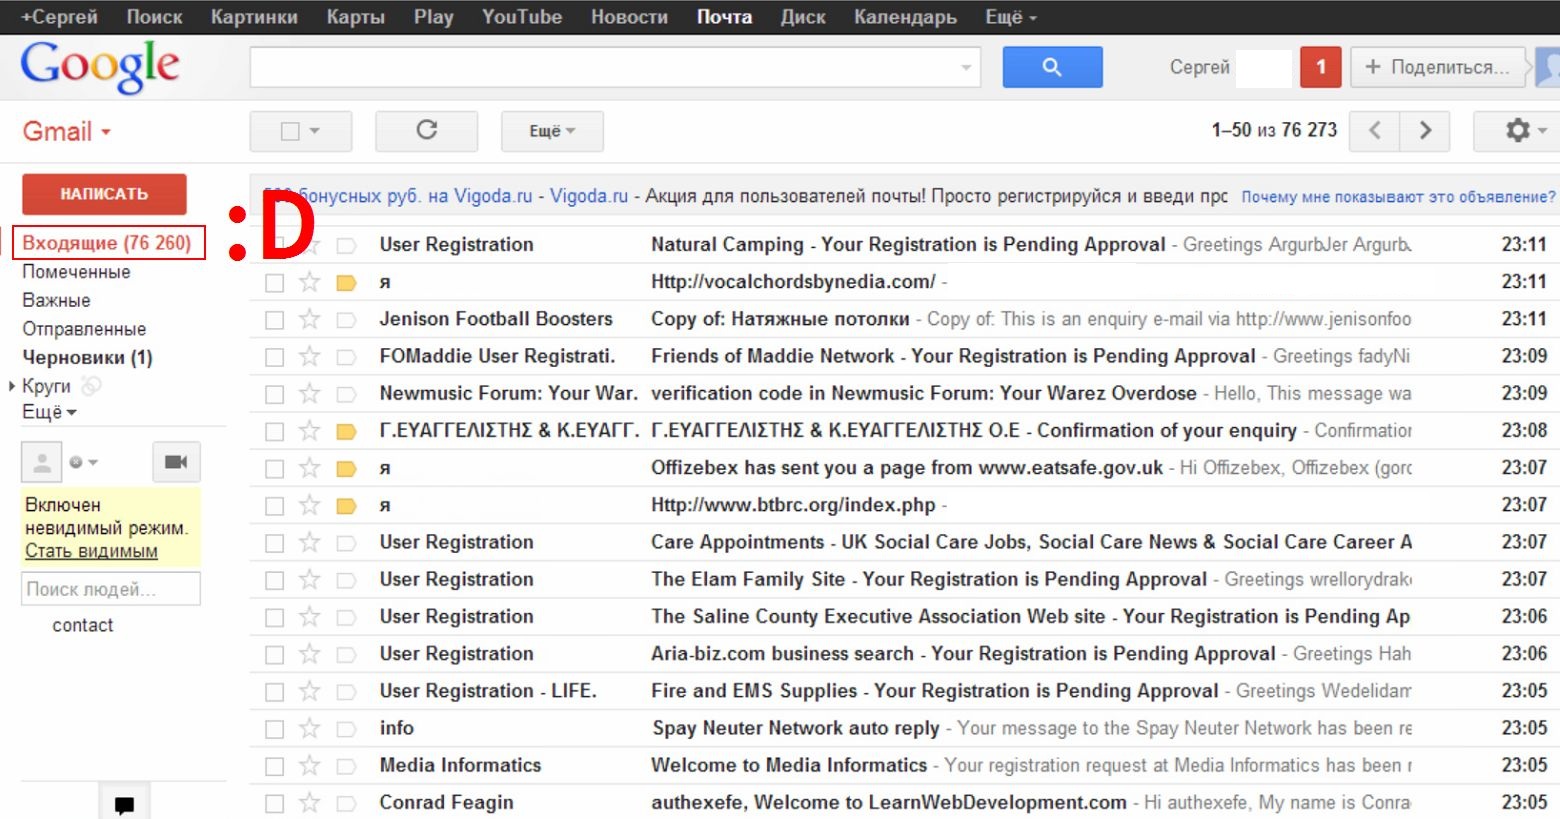Screen dimensions: 1560x819
Task: Click the red notifications counter showing 1
Action: (x=1320, y=67)
